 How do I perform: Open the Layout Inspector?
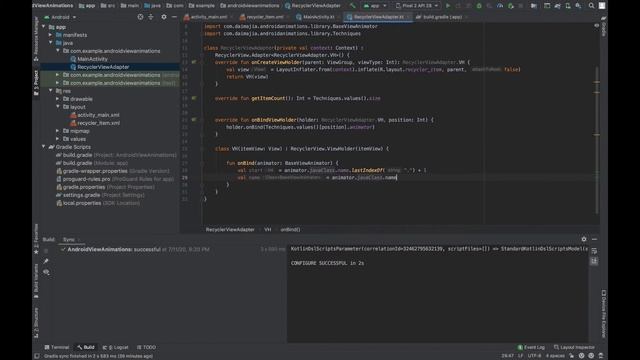pyautogui.click(x=574, y=347)
